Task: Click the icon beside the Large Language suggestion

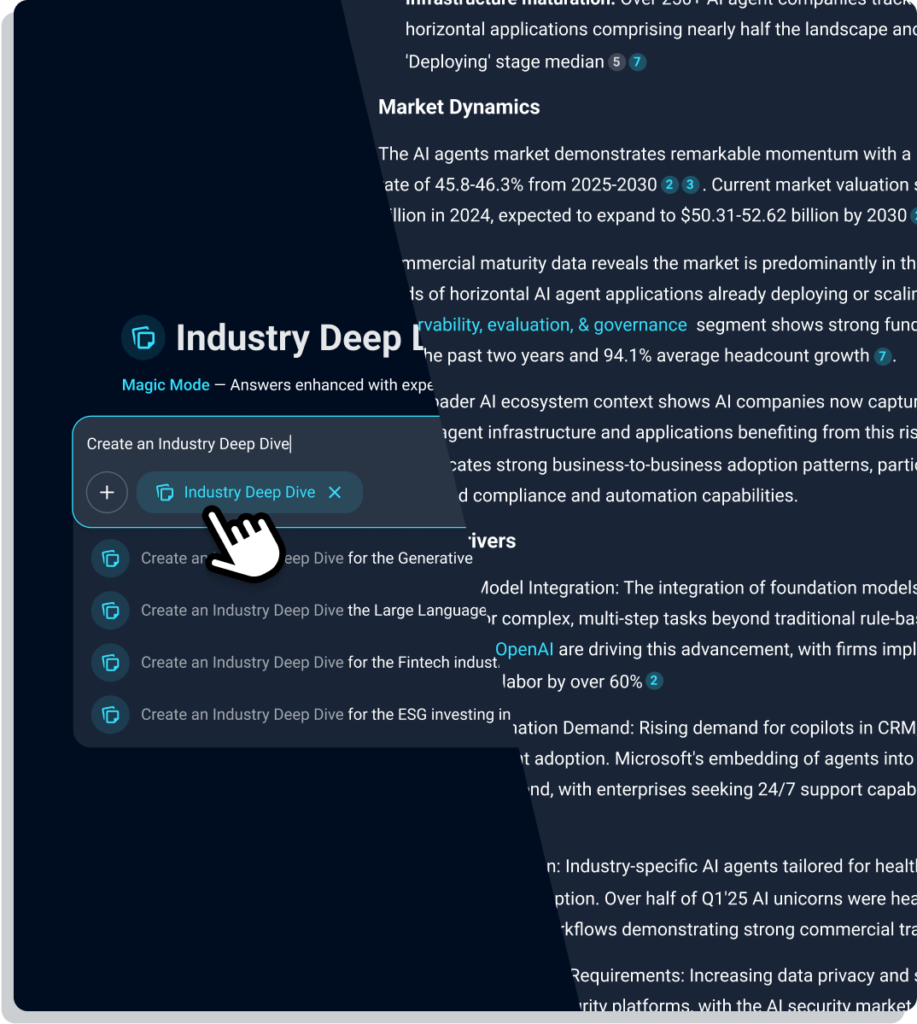Action: point(110,610)
